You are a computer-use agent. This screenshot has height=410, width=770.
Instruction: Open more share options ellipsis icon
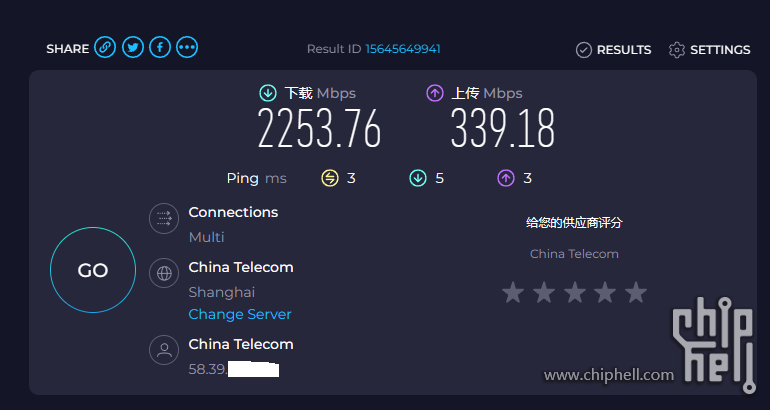(x=187, y=48)
